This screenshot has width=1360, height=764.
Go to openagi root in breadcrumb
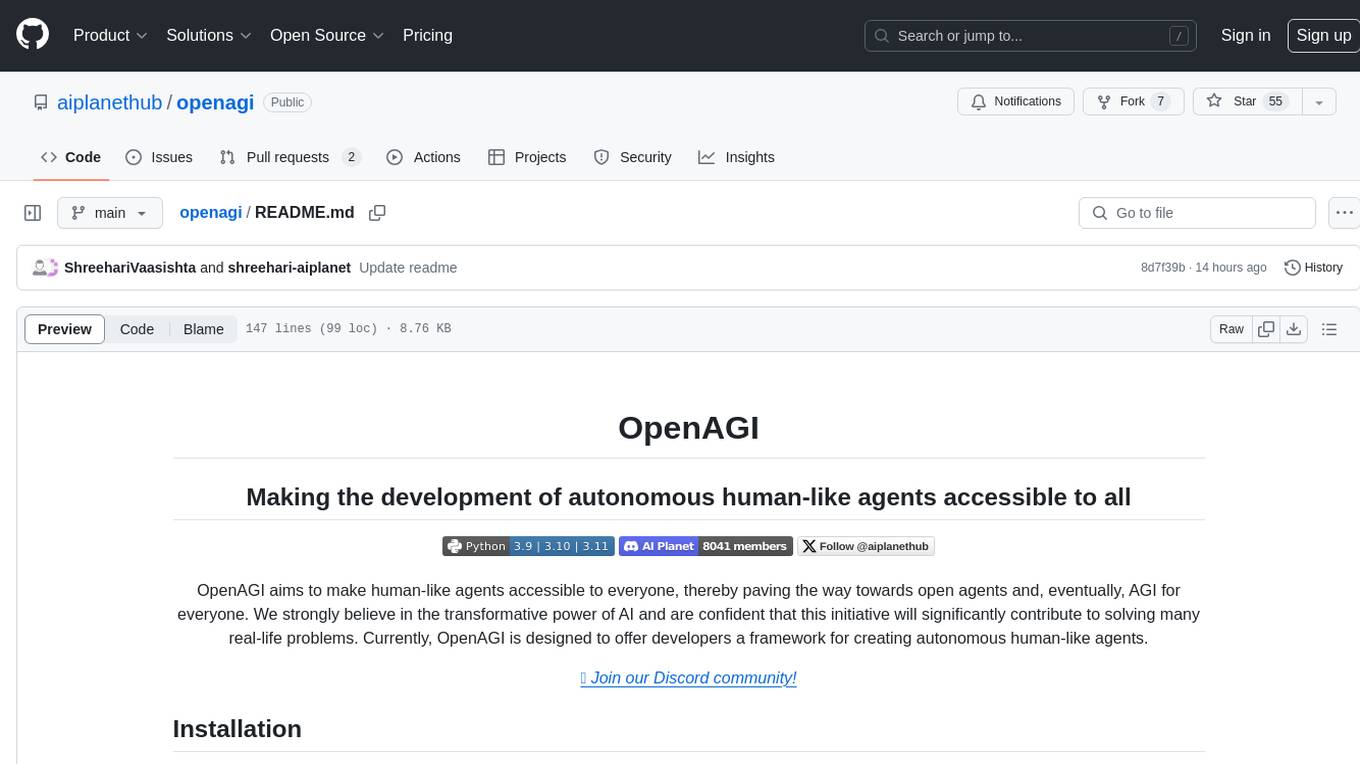point(211,212)
